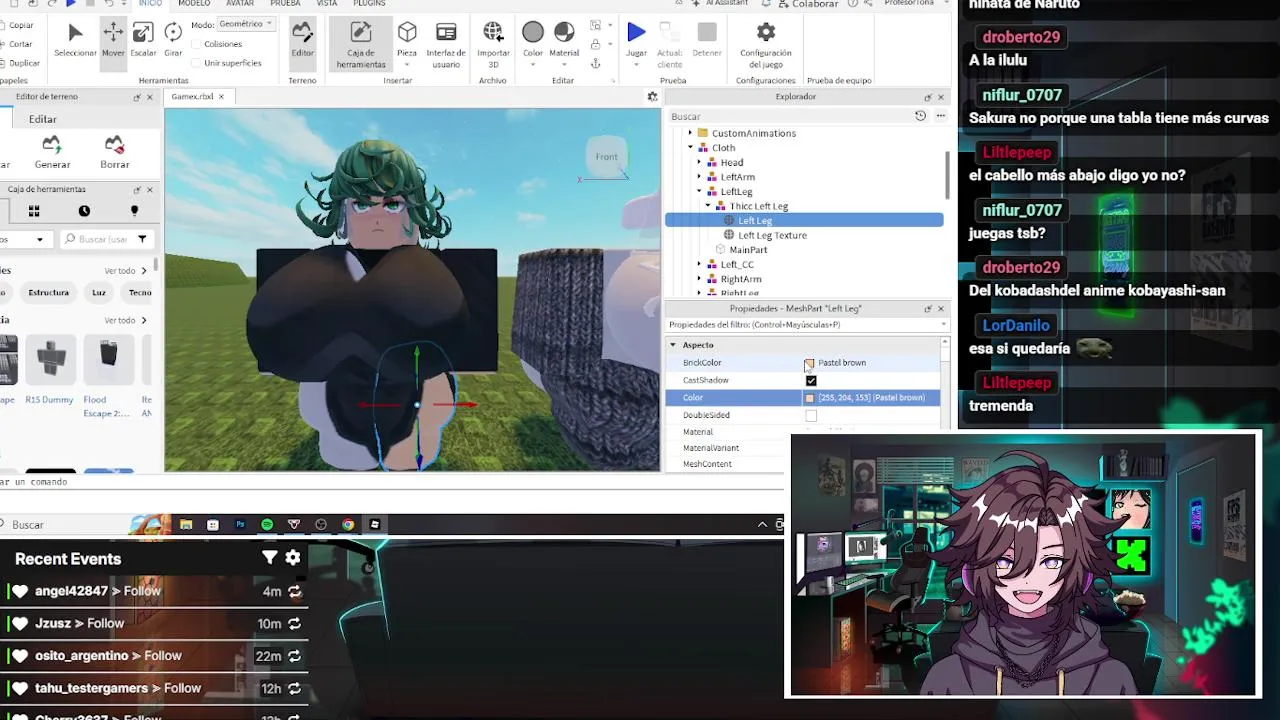The width and height of the screenshot is (1280, 720).
Task: Collapse the LeftLeg tree node
Action: pos(699,191)
